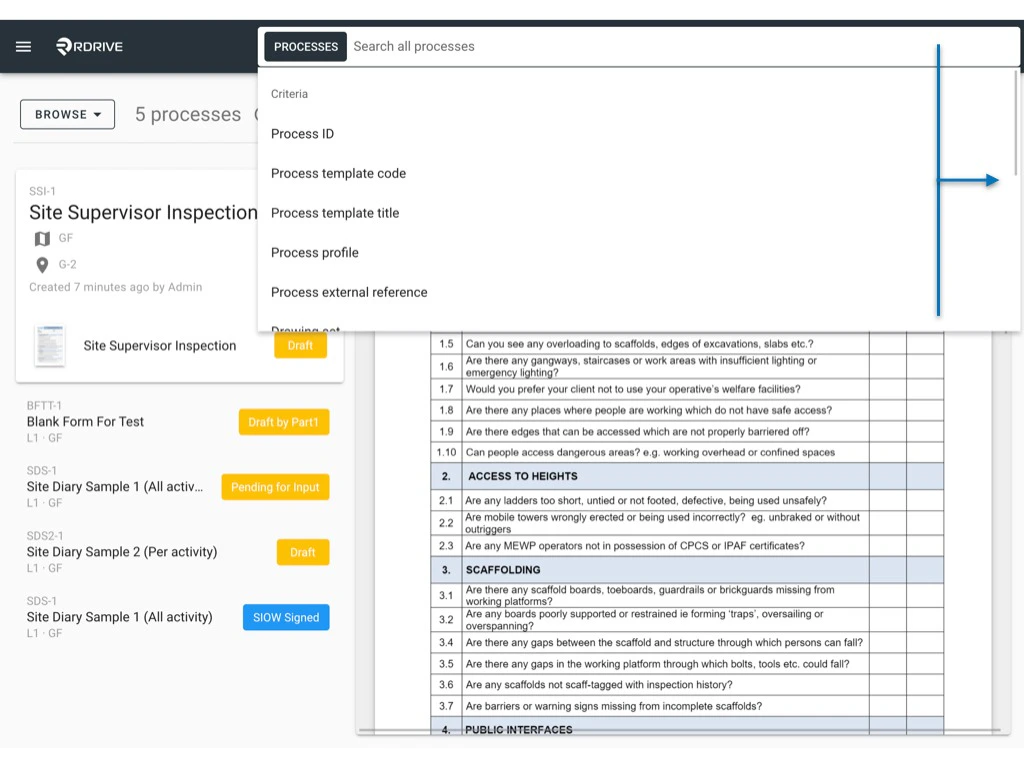Screen dimensions: 1024x768
Task: Click the Pending for Input badge
Action: pos(275,487)
